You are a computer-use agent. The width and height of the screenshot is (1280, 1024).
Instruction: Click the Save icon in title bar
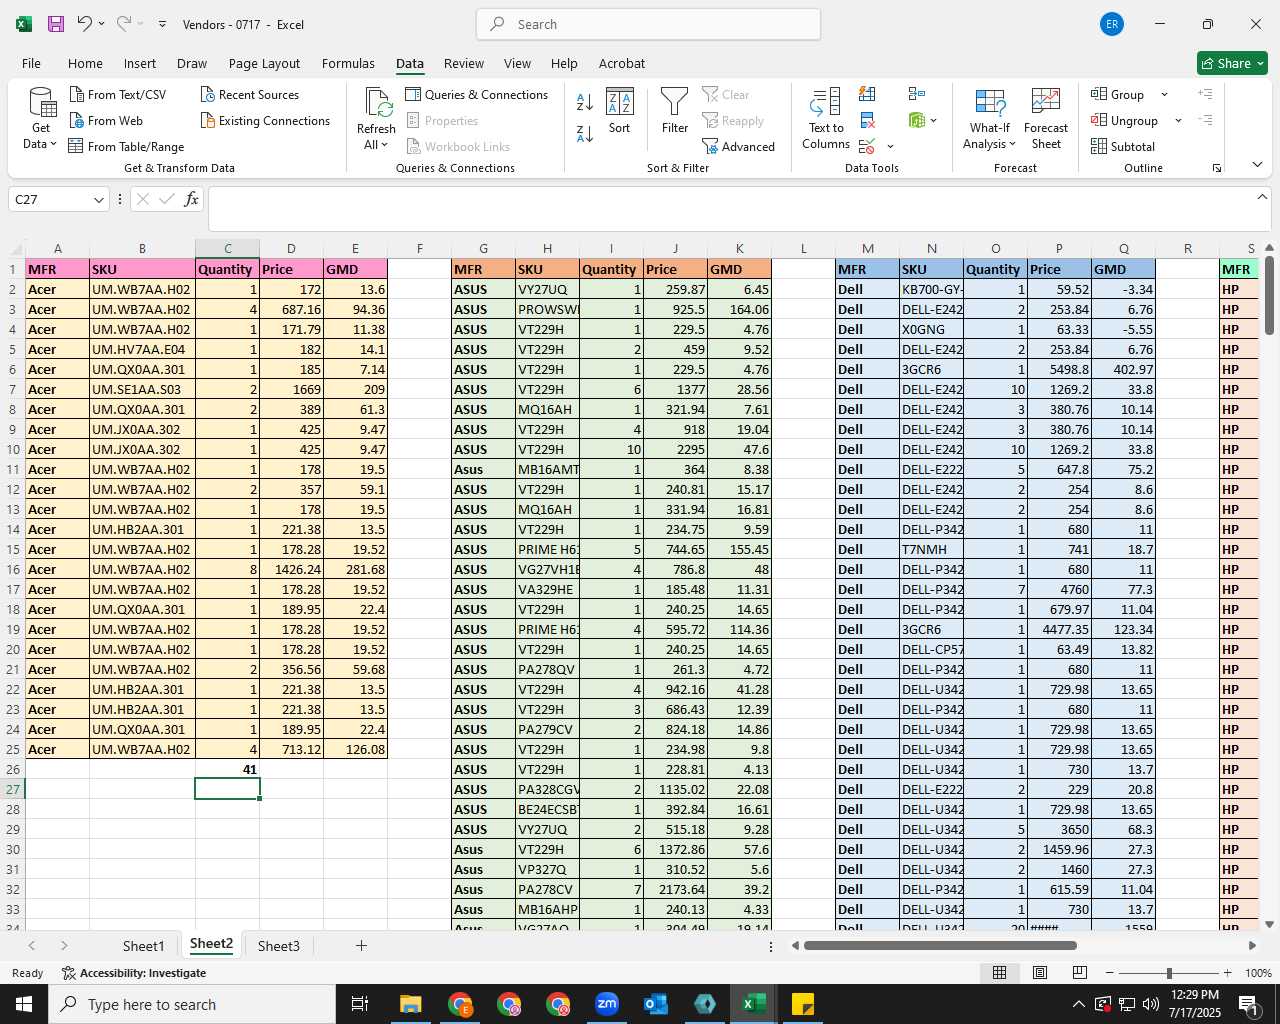[x=56, y=24]
